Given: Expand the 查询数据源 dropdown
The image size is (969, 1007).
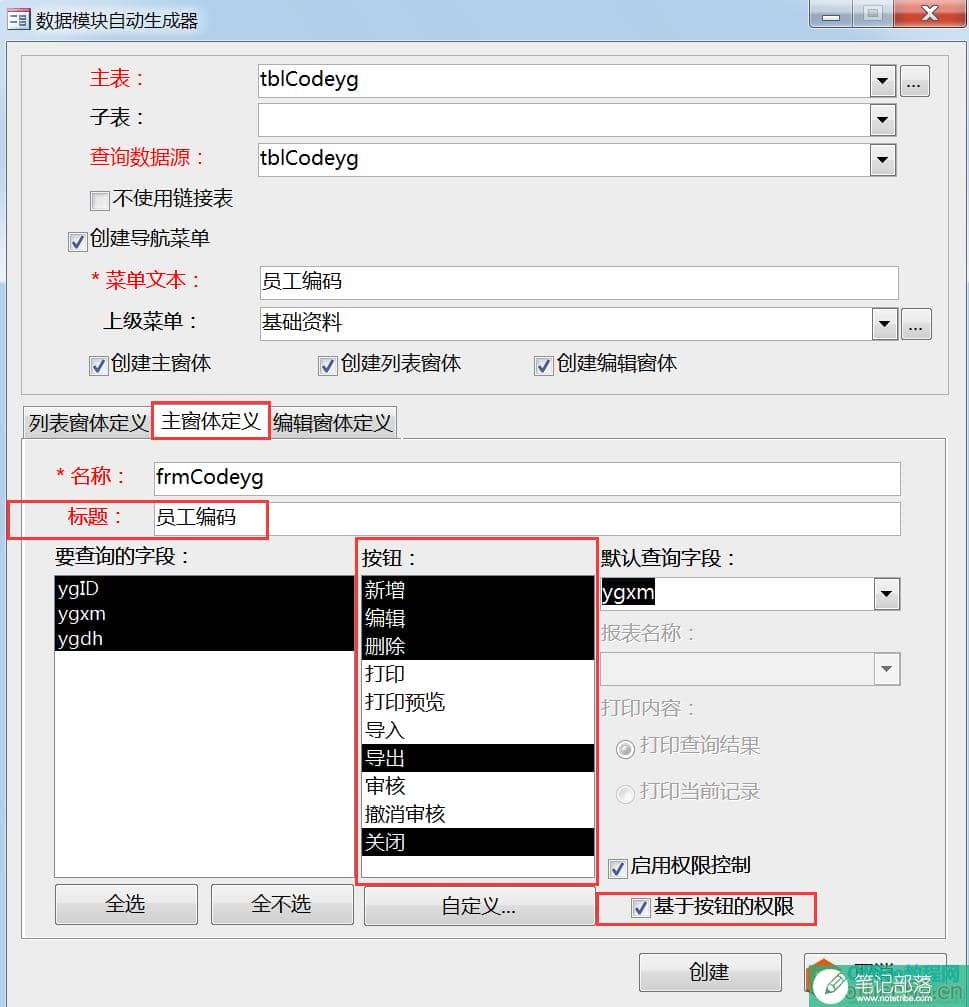Looking at the screenshot, I should [x=882, y=160].
